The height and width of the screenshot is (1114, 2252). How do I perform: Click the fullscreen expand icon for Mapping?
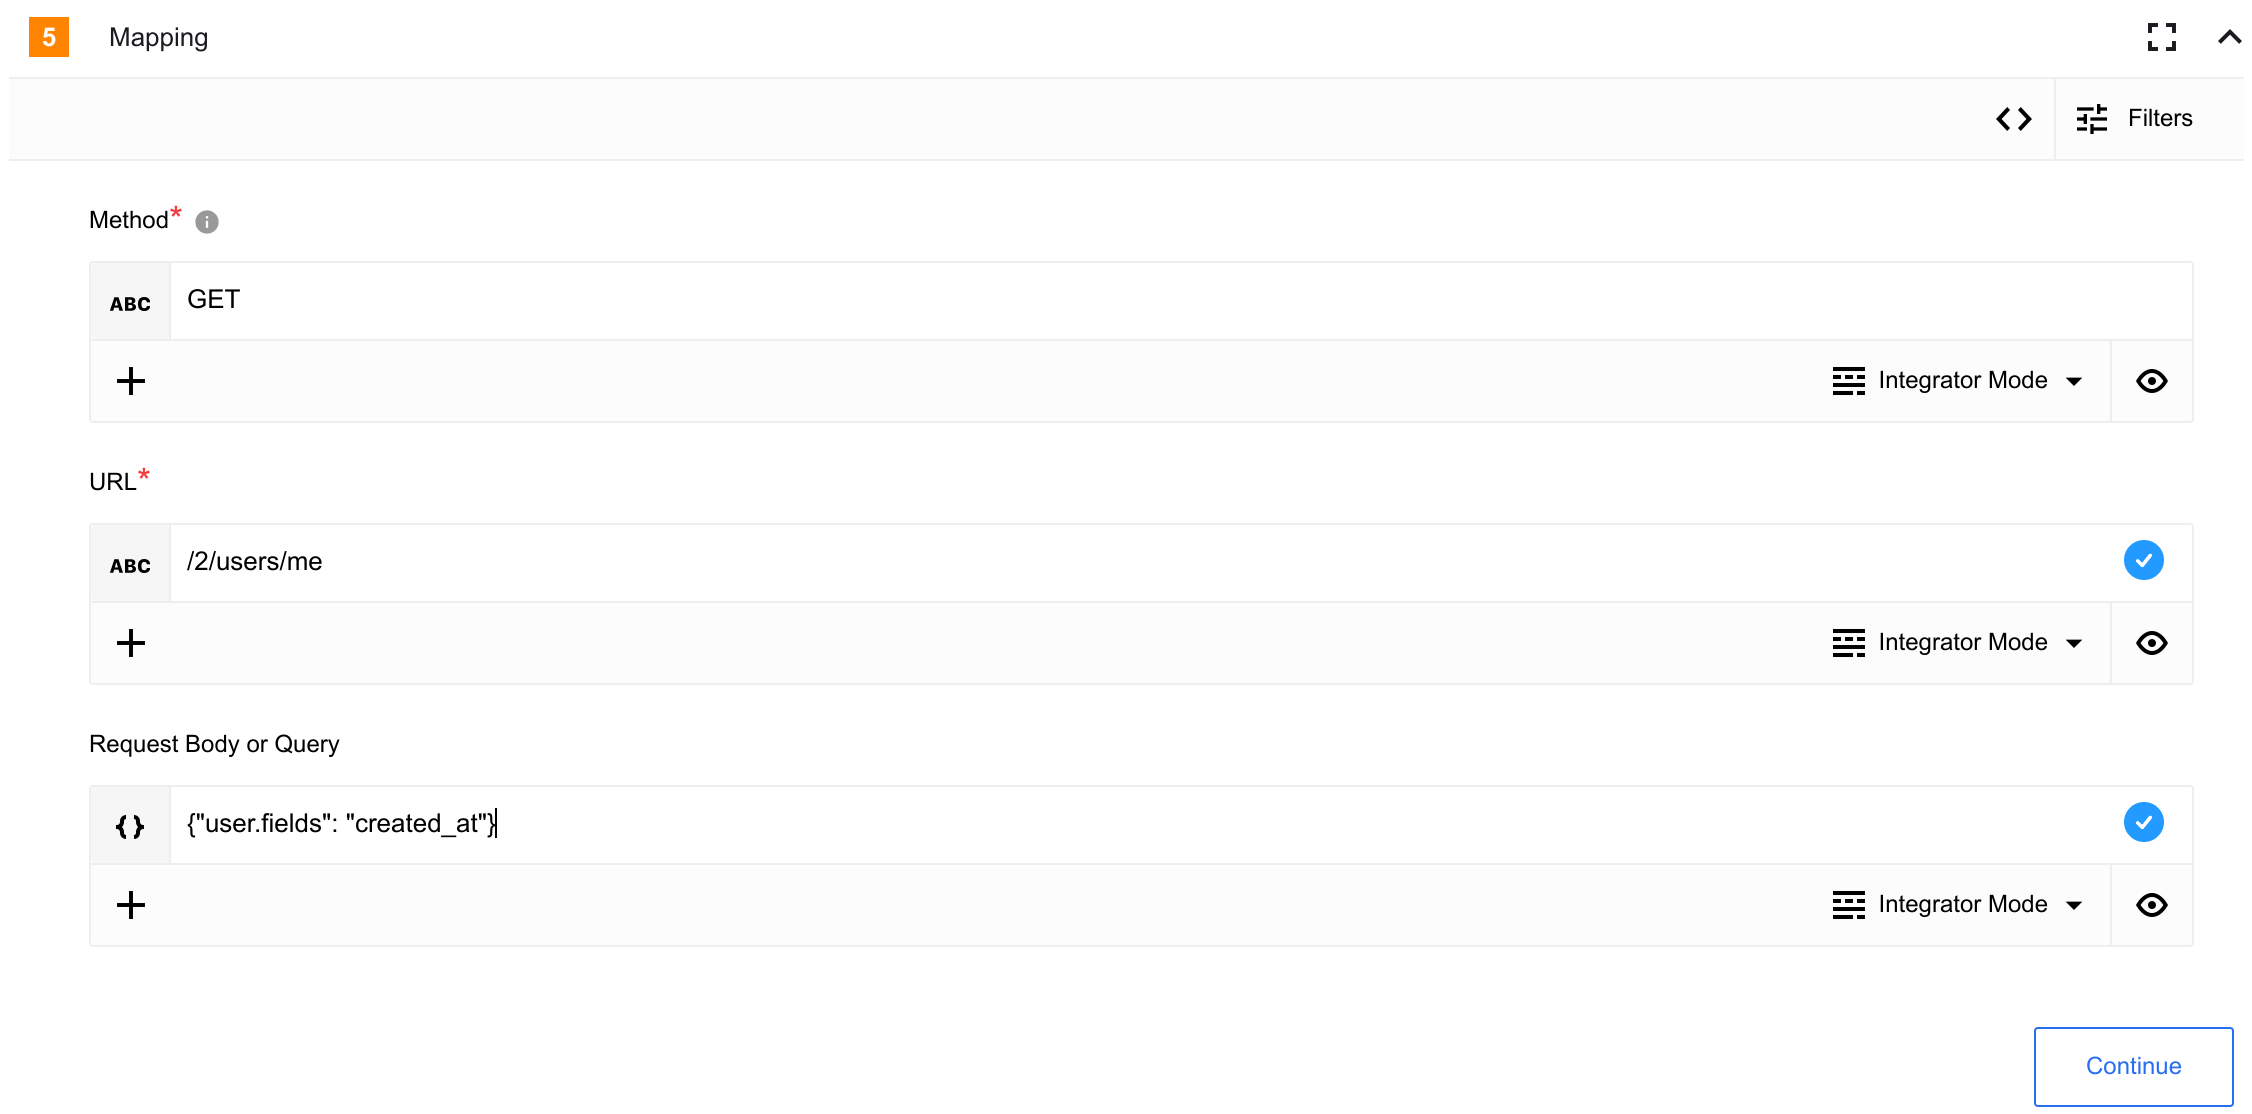(x=2162, y=37)
